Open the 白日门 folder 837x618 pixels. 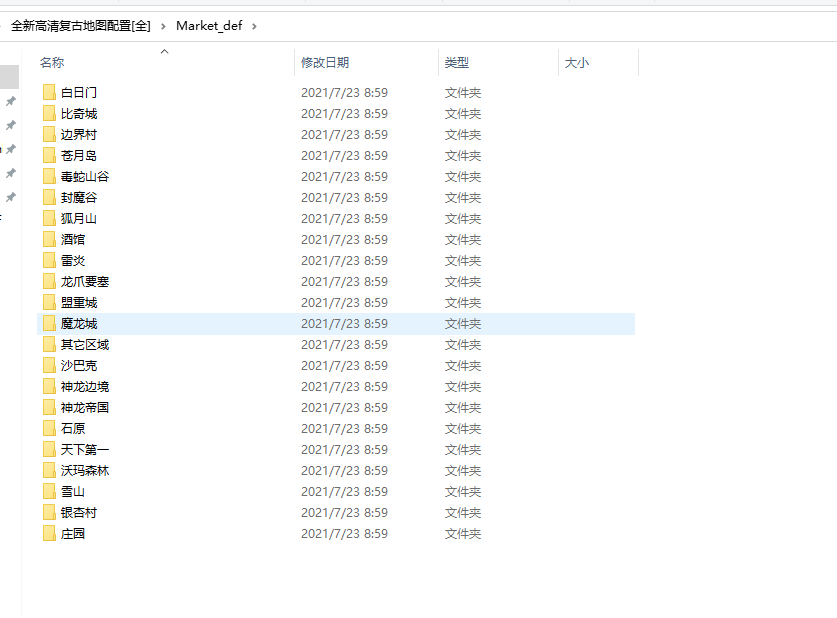(x=75, y=92)
